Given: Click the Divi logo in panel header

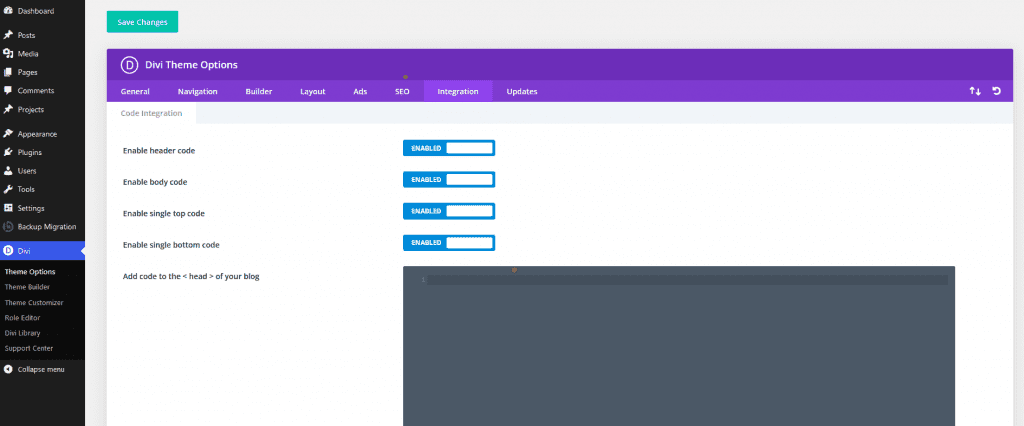Looking at the screenshot, I should [x=129, y=65].
